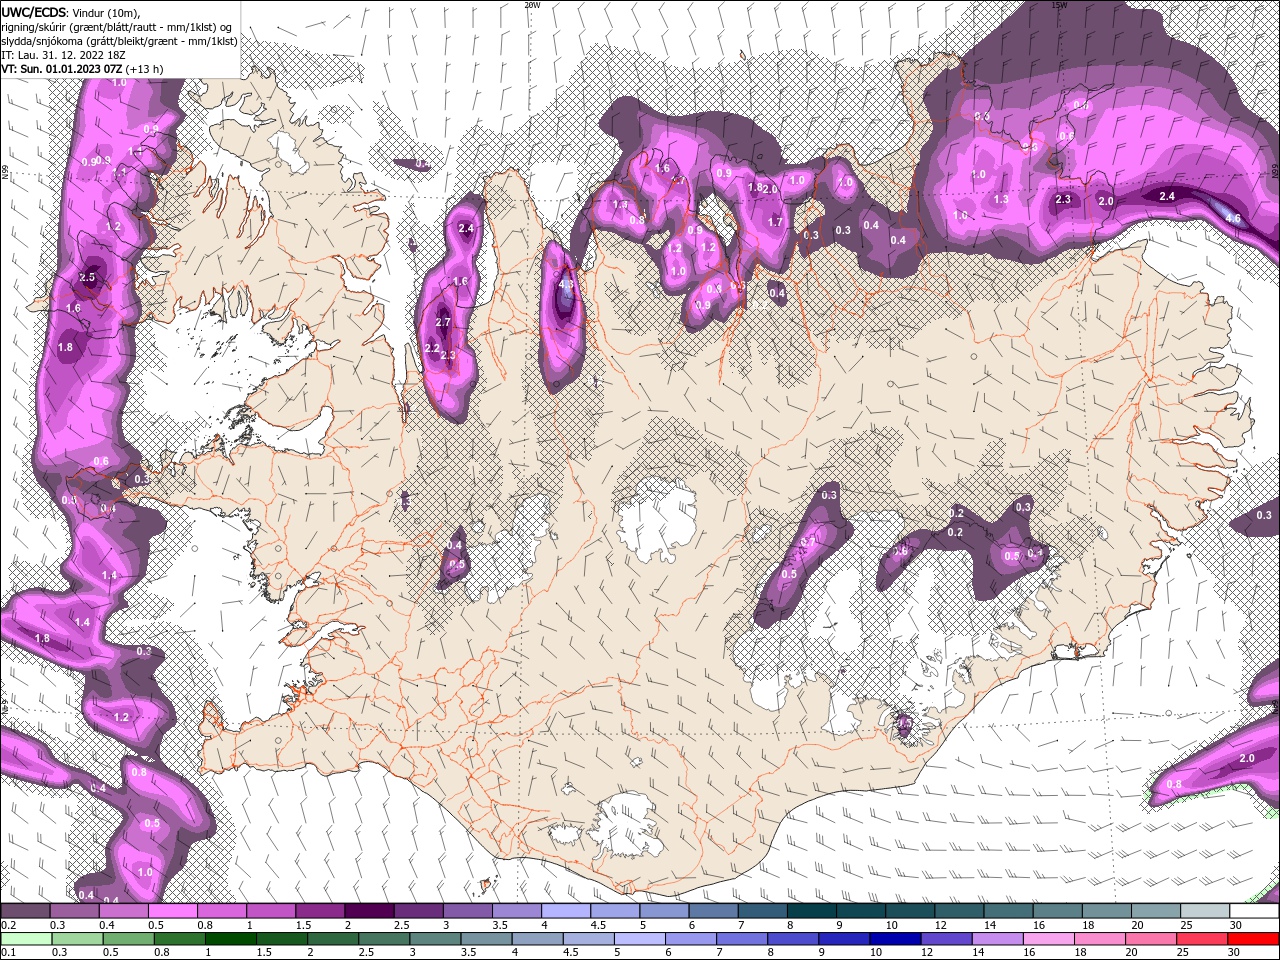The image size is (1280, 960).
Task: Click the 0.1–0.3 pale green rain scale swatch
Action: click(25, 939)
